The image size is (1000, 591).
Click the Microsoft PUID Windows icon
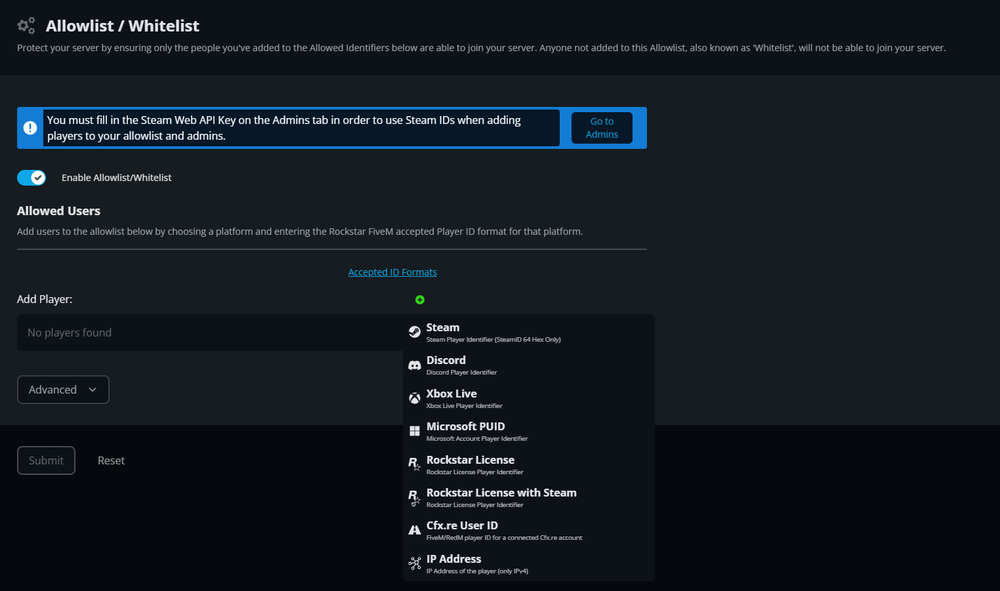pyautogui.click(x=414, y=431)
